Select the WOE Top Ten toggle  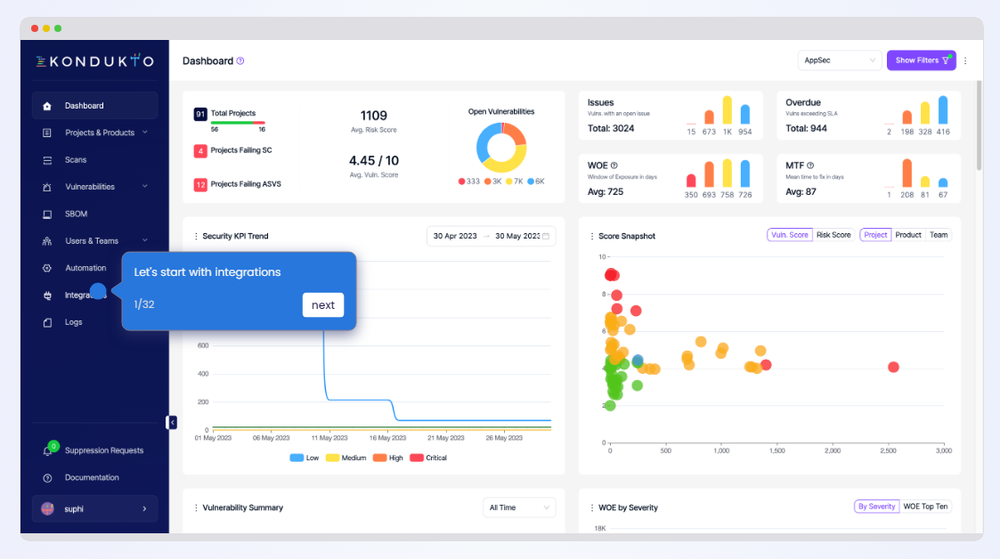point(925,507)
